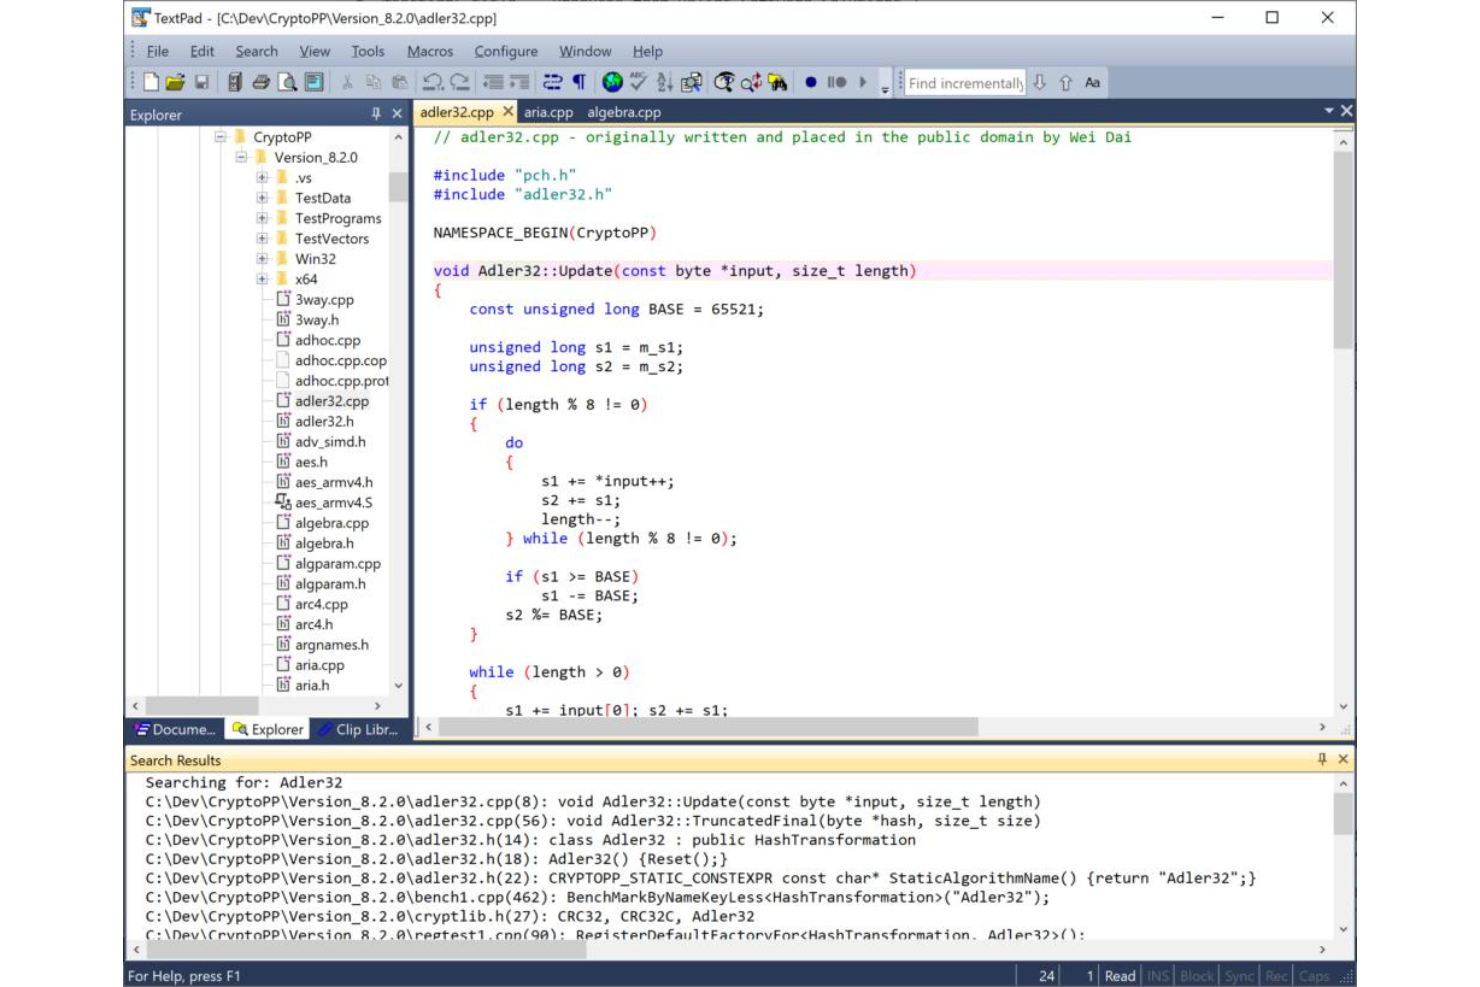Start macro recording with the red dot icon
The image size is (1480, 987).
coord(811,83)
